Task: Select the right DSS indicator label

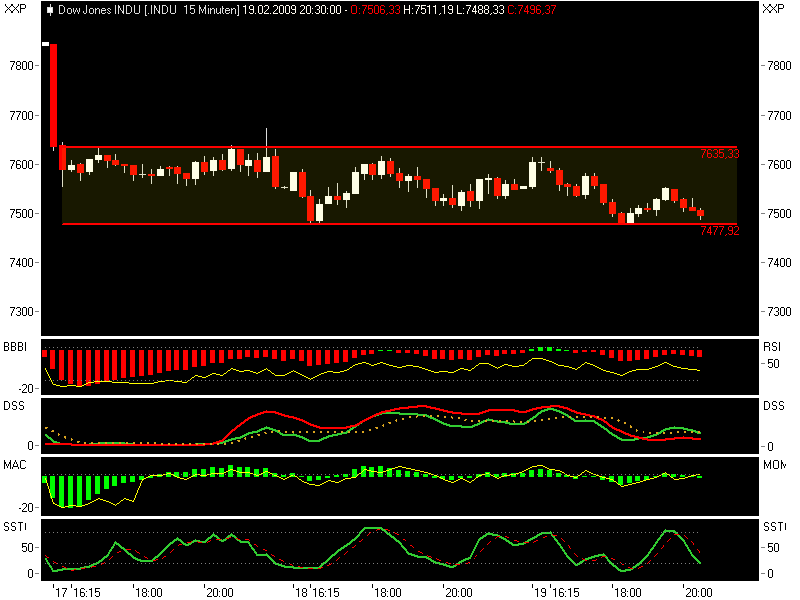Action: coord(773,406)
